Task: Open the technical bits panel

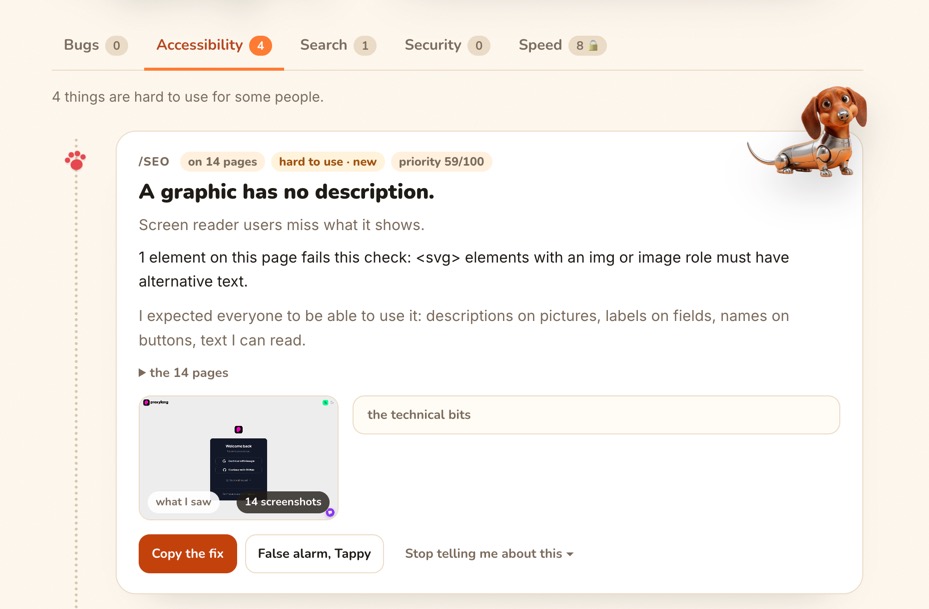Action: click(x=596, y=415)
